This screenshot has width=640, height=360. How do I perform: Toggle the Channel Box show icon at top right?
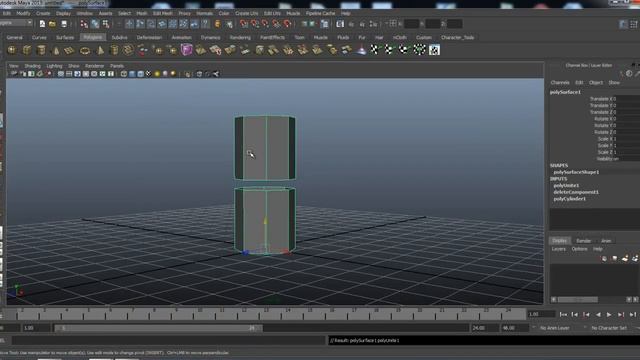tap(633, 24)
